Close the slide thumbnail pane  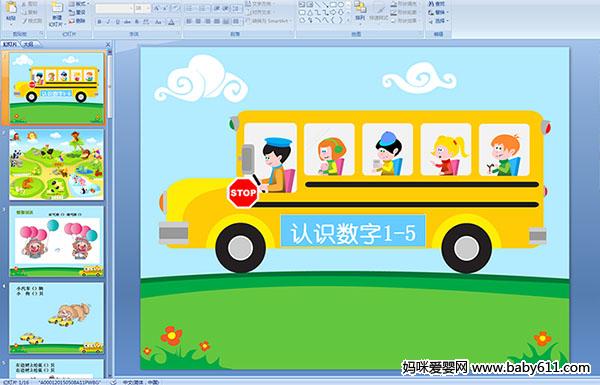(108, 44)
